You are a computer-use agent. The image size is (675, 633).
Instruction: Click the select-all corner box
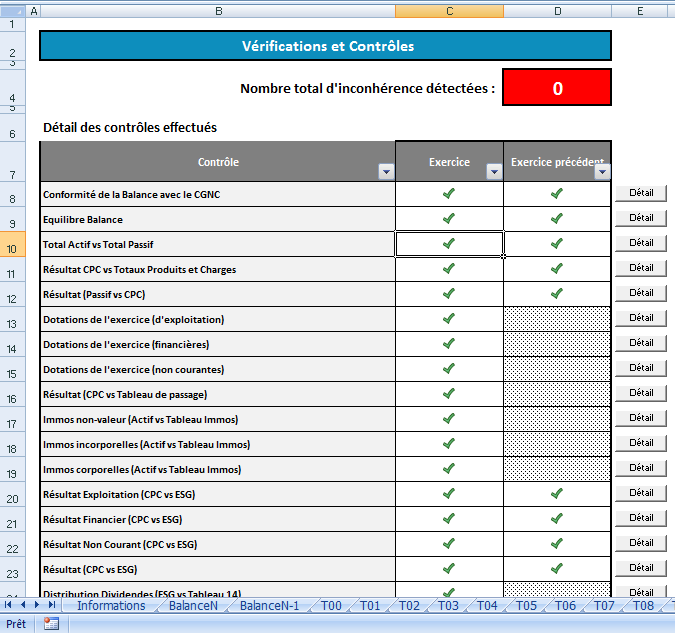pos(12,11)
